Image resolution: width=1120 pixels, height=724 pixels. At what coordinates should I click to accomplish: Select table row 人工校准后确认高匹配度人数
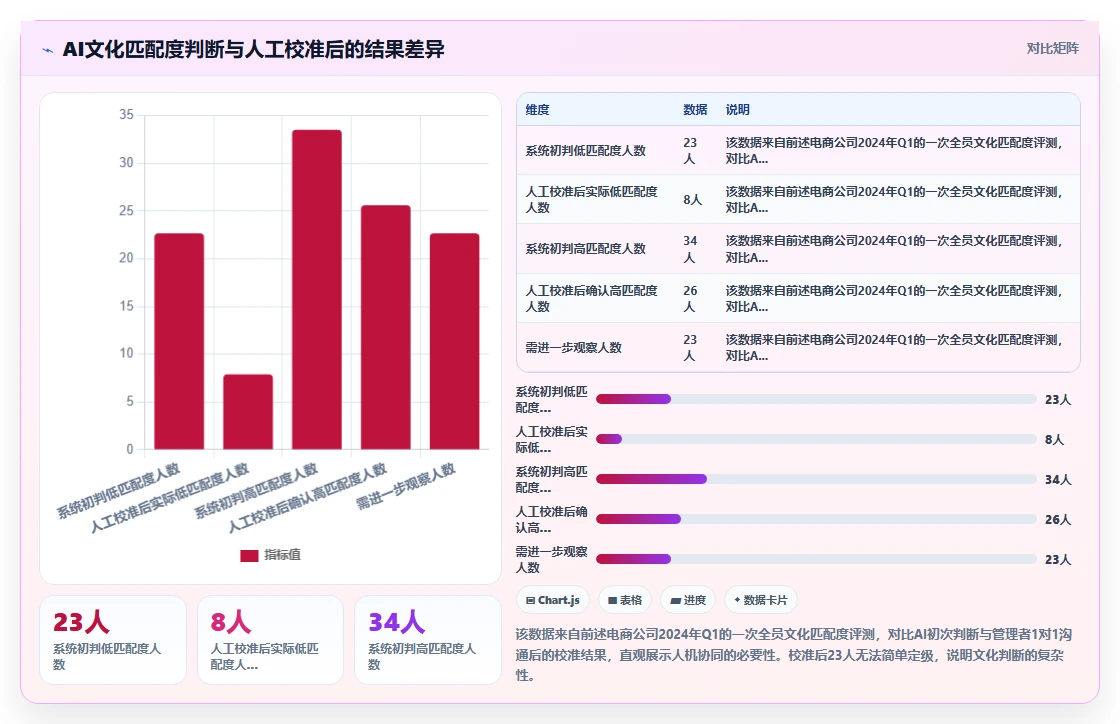(798, 298)
